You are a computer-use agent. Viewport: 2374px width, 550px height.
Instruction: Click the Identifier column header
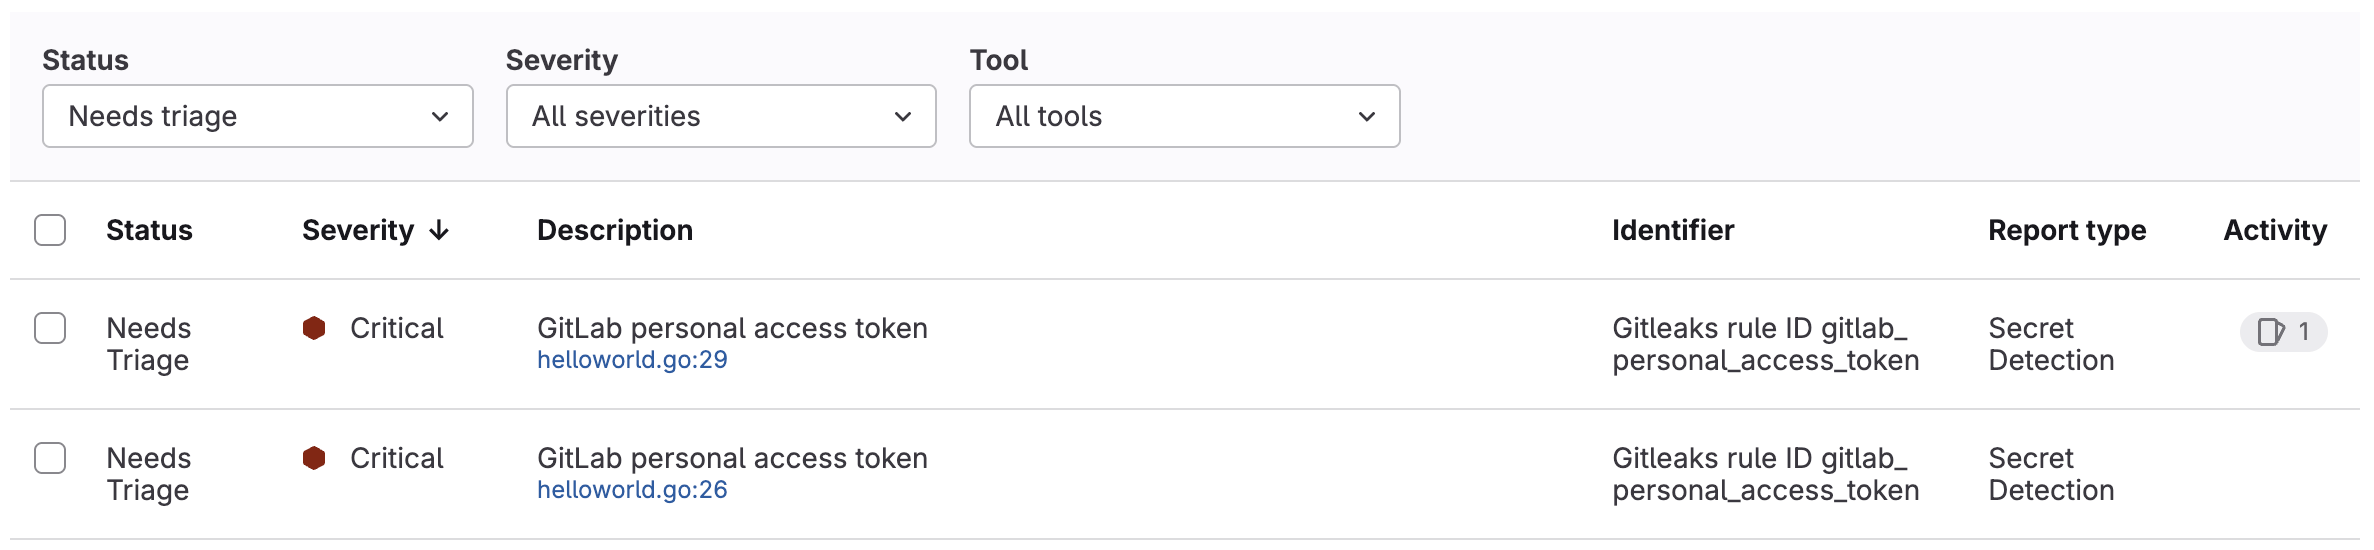[1673, 231]
